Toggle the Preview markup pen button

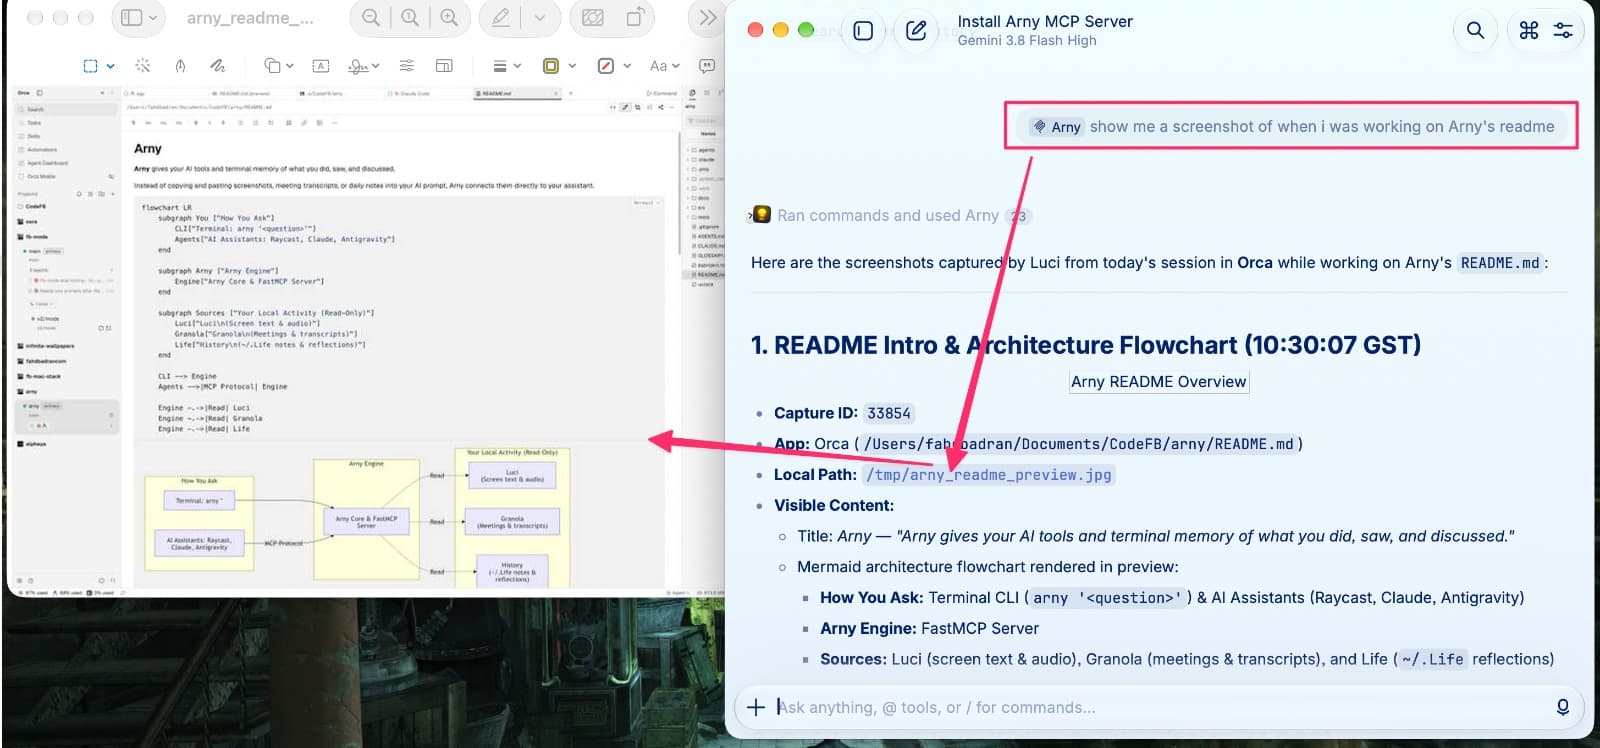click(501, 18)
